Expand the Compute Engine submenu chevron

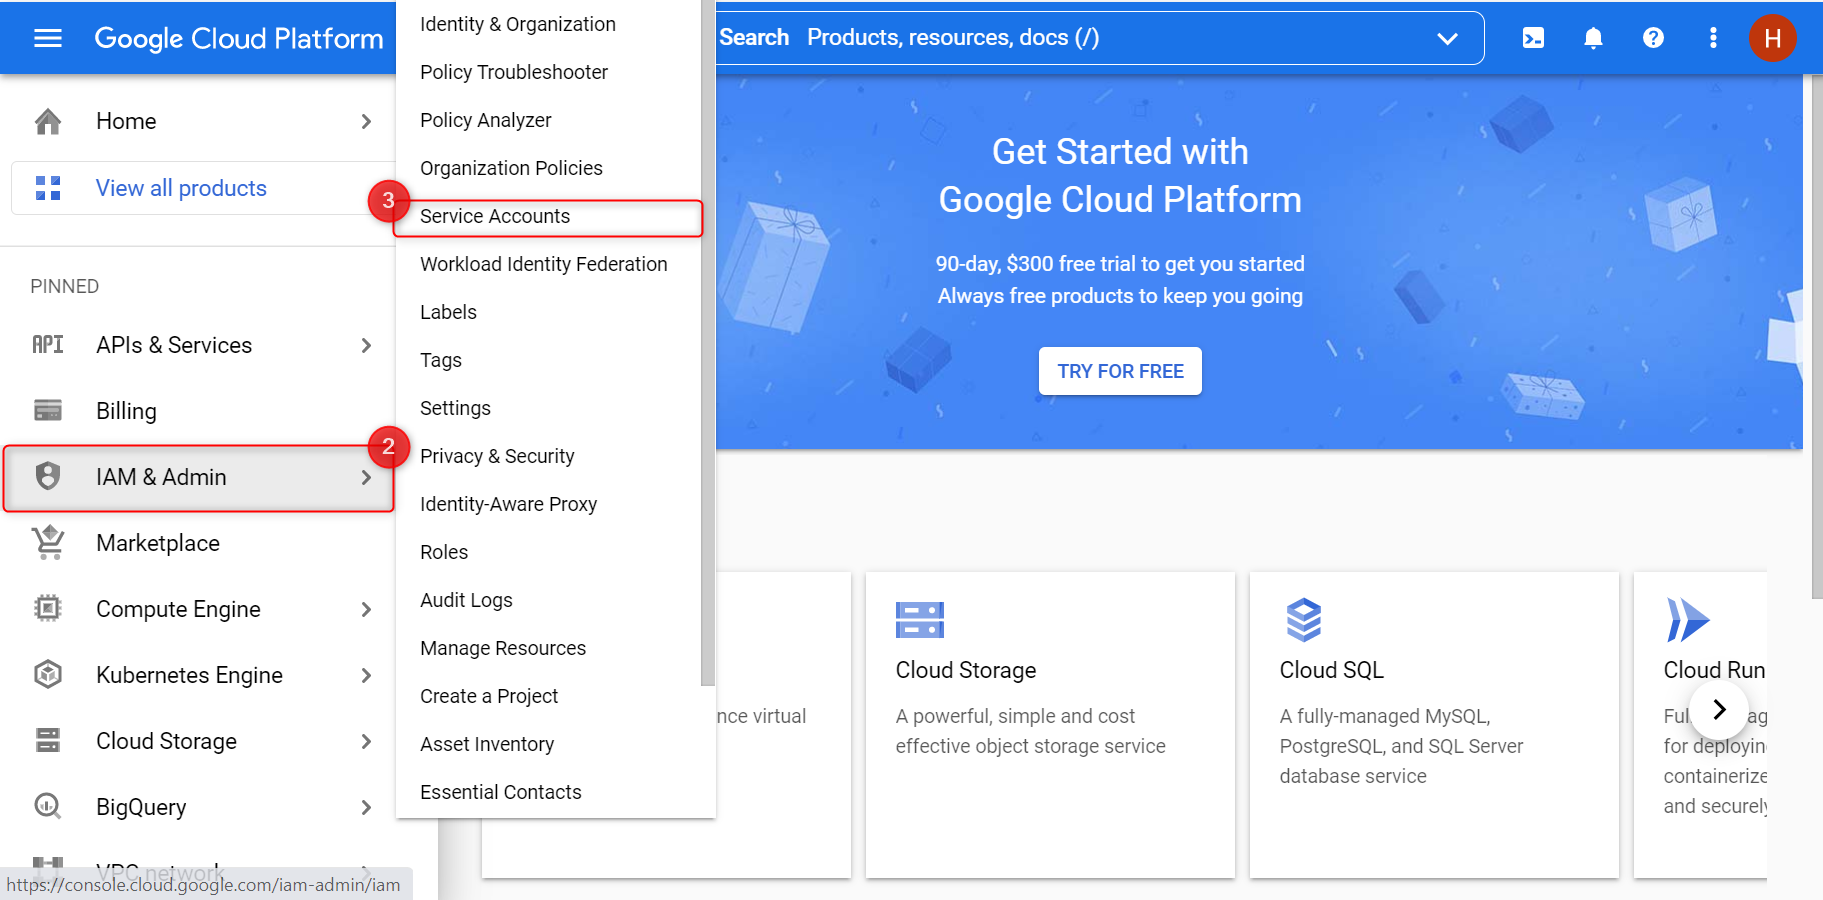(366, 609)
